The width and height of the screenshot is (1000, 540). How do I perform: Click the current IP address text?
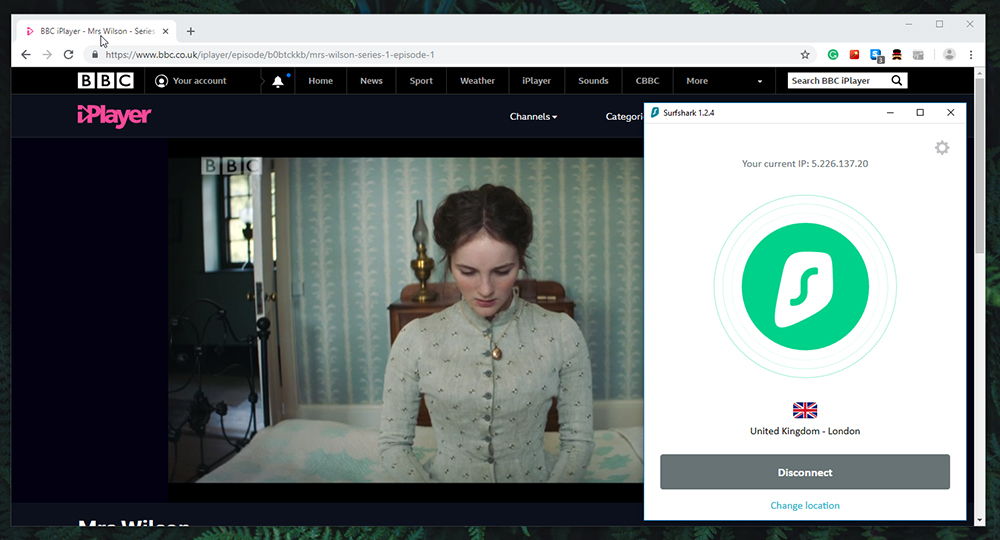click(x=805, y=164)
